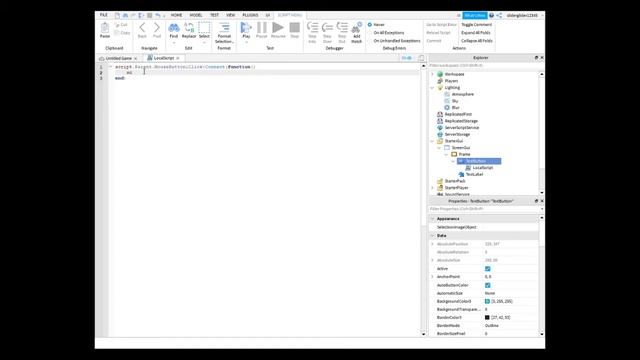Click Expand All Folds action
640x360 pixels.
pos(476,33)
